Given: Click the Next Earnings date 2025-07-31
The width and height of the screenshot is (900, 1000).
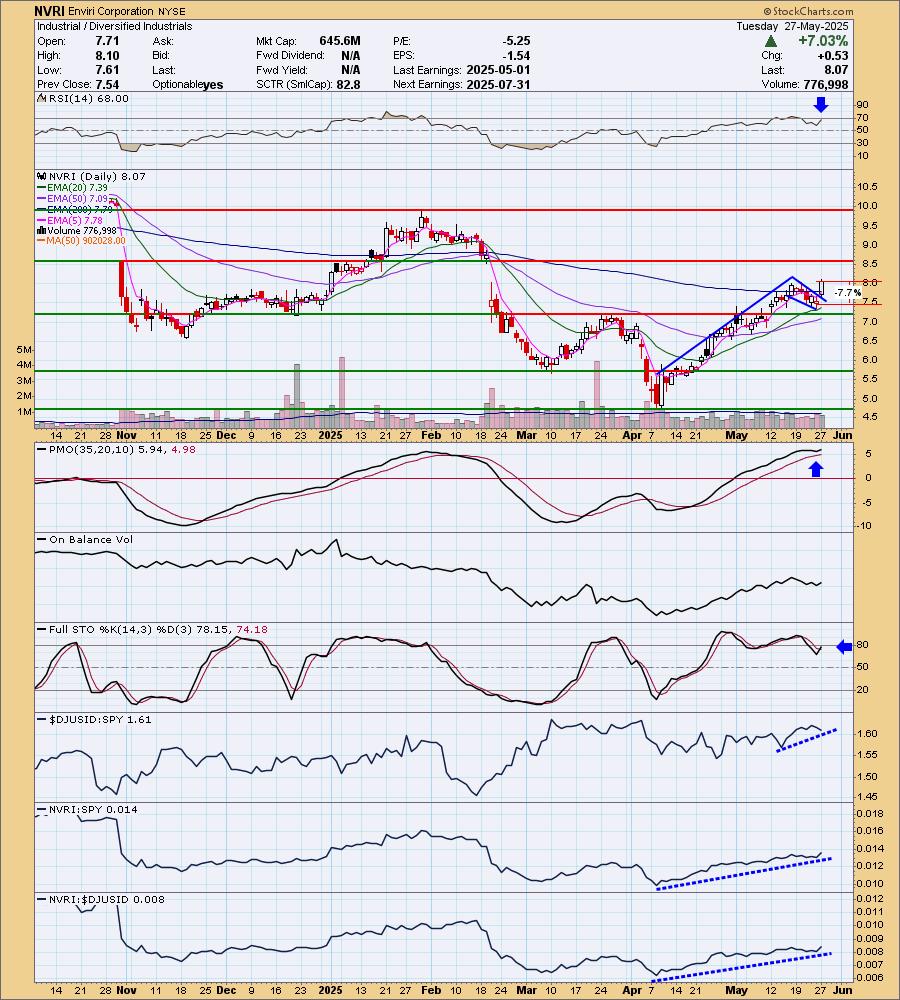Looking at the screenshot, I should tap(498, 85).
